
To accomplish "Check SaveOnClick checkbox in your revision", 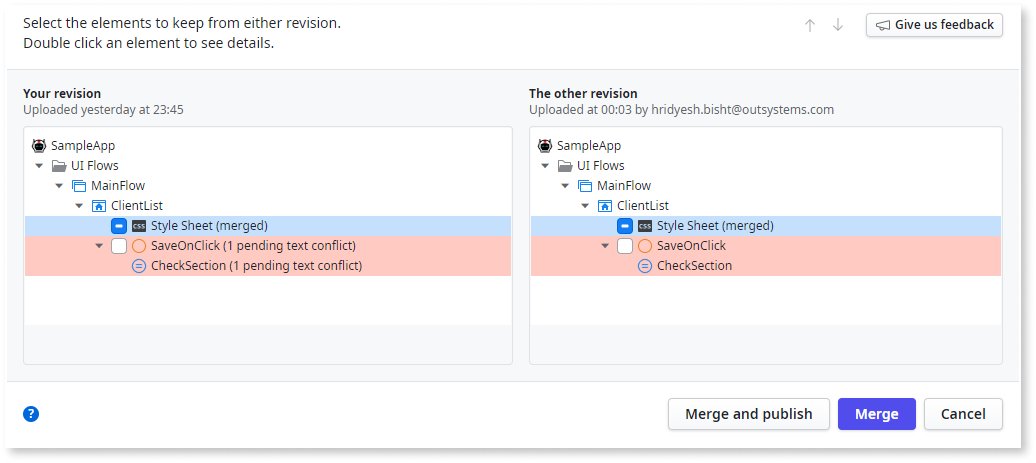I will [119, 246].
